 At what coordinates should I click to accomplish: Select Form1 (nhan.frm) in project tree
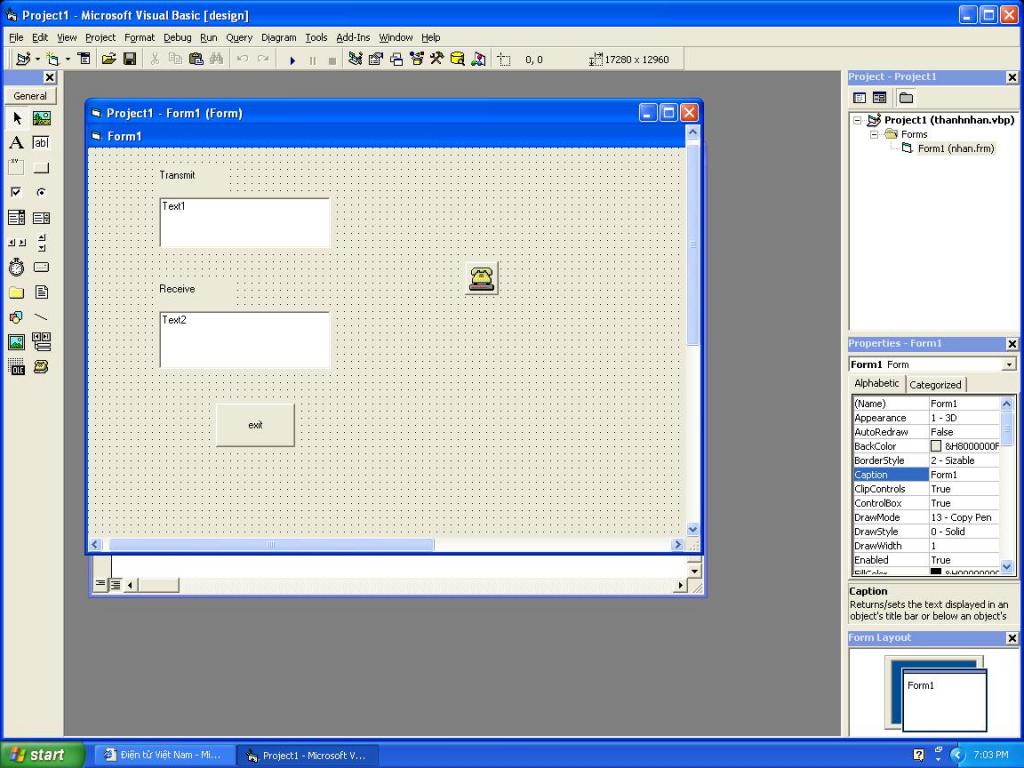tap(956, 149)
